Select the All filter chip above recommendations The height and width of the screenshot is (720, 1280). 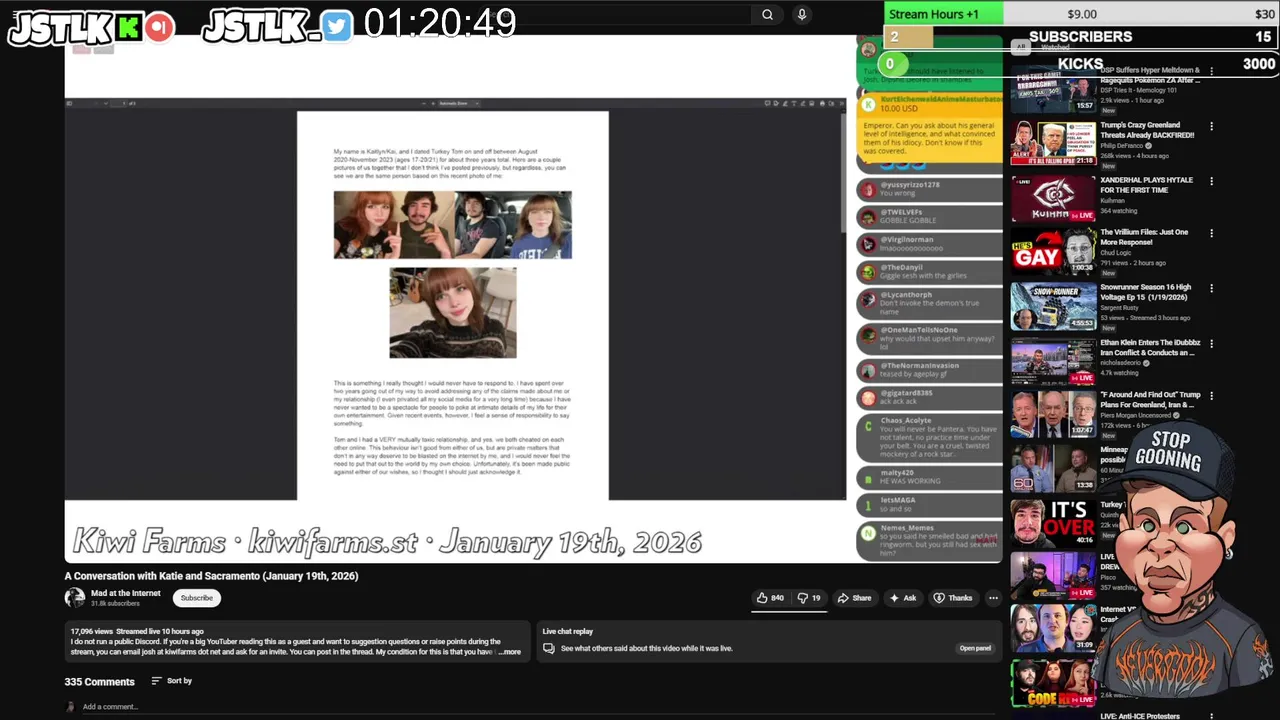(x=1021, y=47)
